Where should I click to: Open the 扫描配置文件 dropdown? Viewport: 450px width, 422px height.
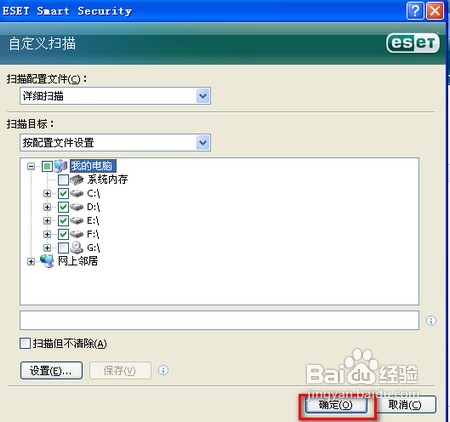coord(203,96)
